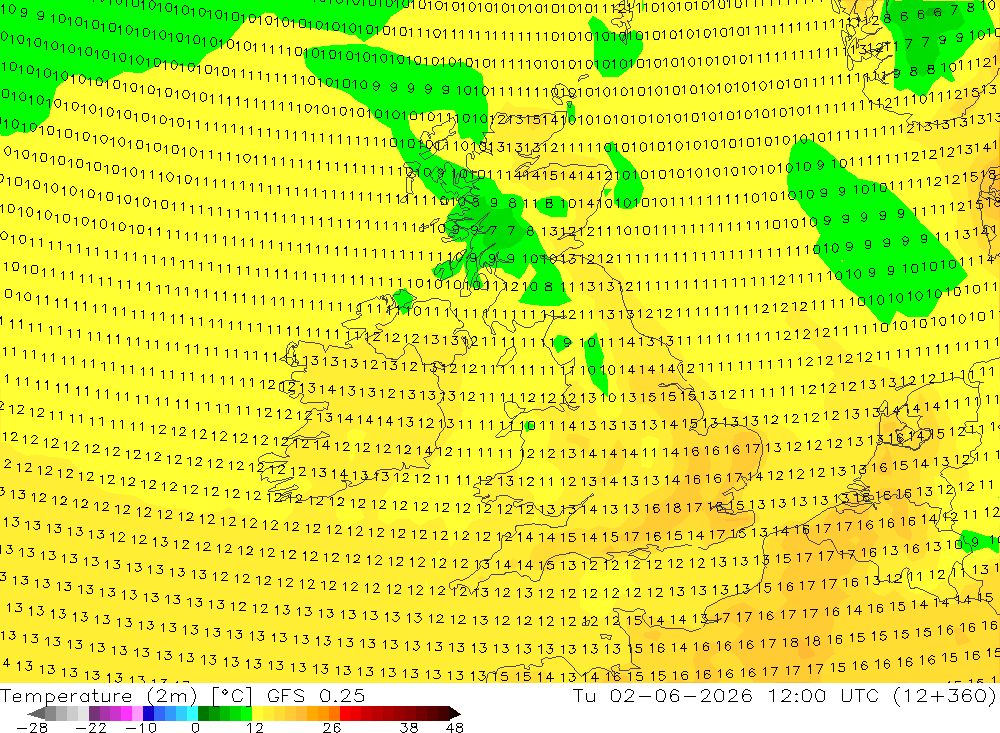
Task: Click the "48" legend label under the color scale
Action: [455, 727]
